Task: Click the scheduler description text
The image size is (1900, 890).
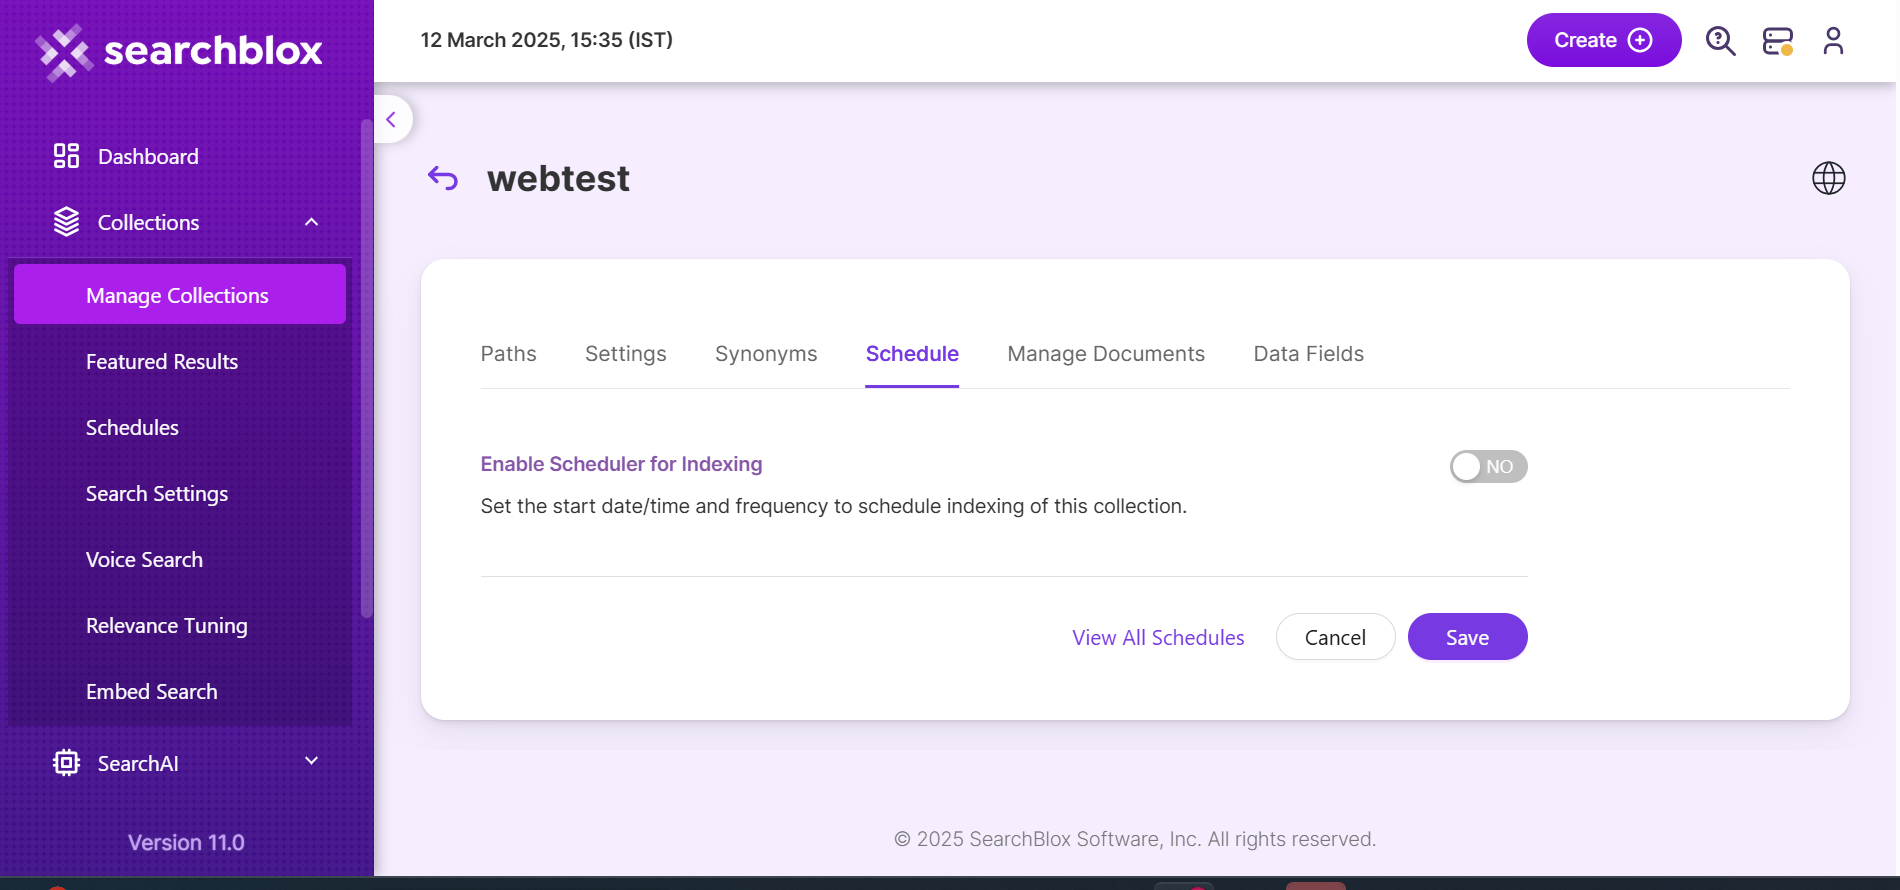Action: (833, 506)
